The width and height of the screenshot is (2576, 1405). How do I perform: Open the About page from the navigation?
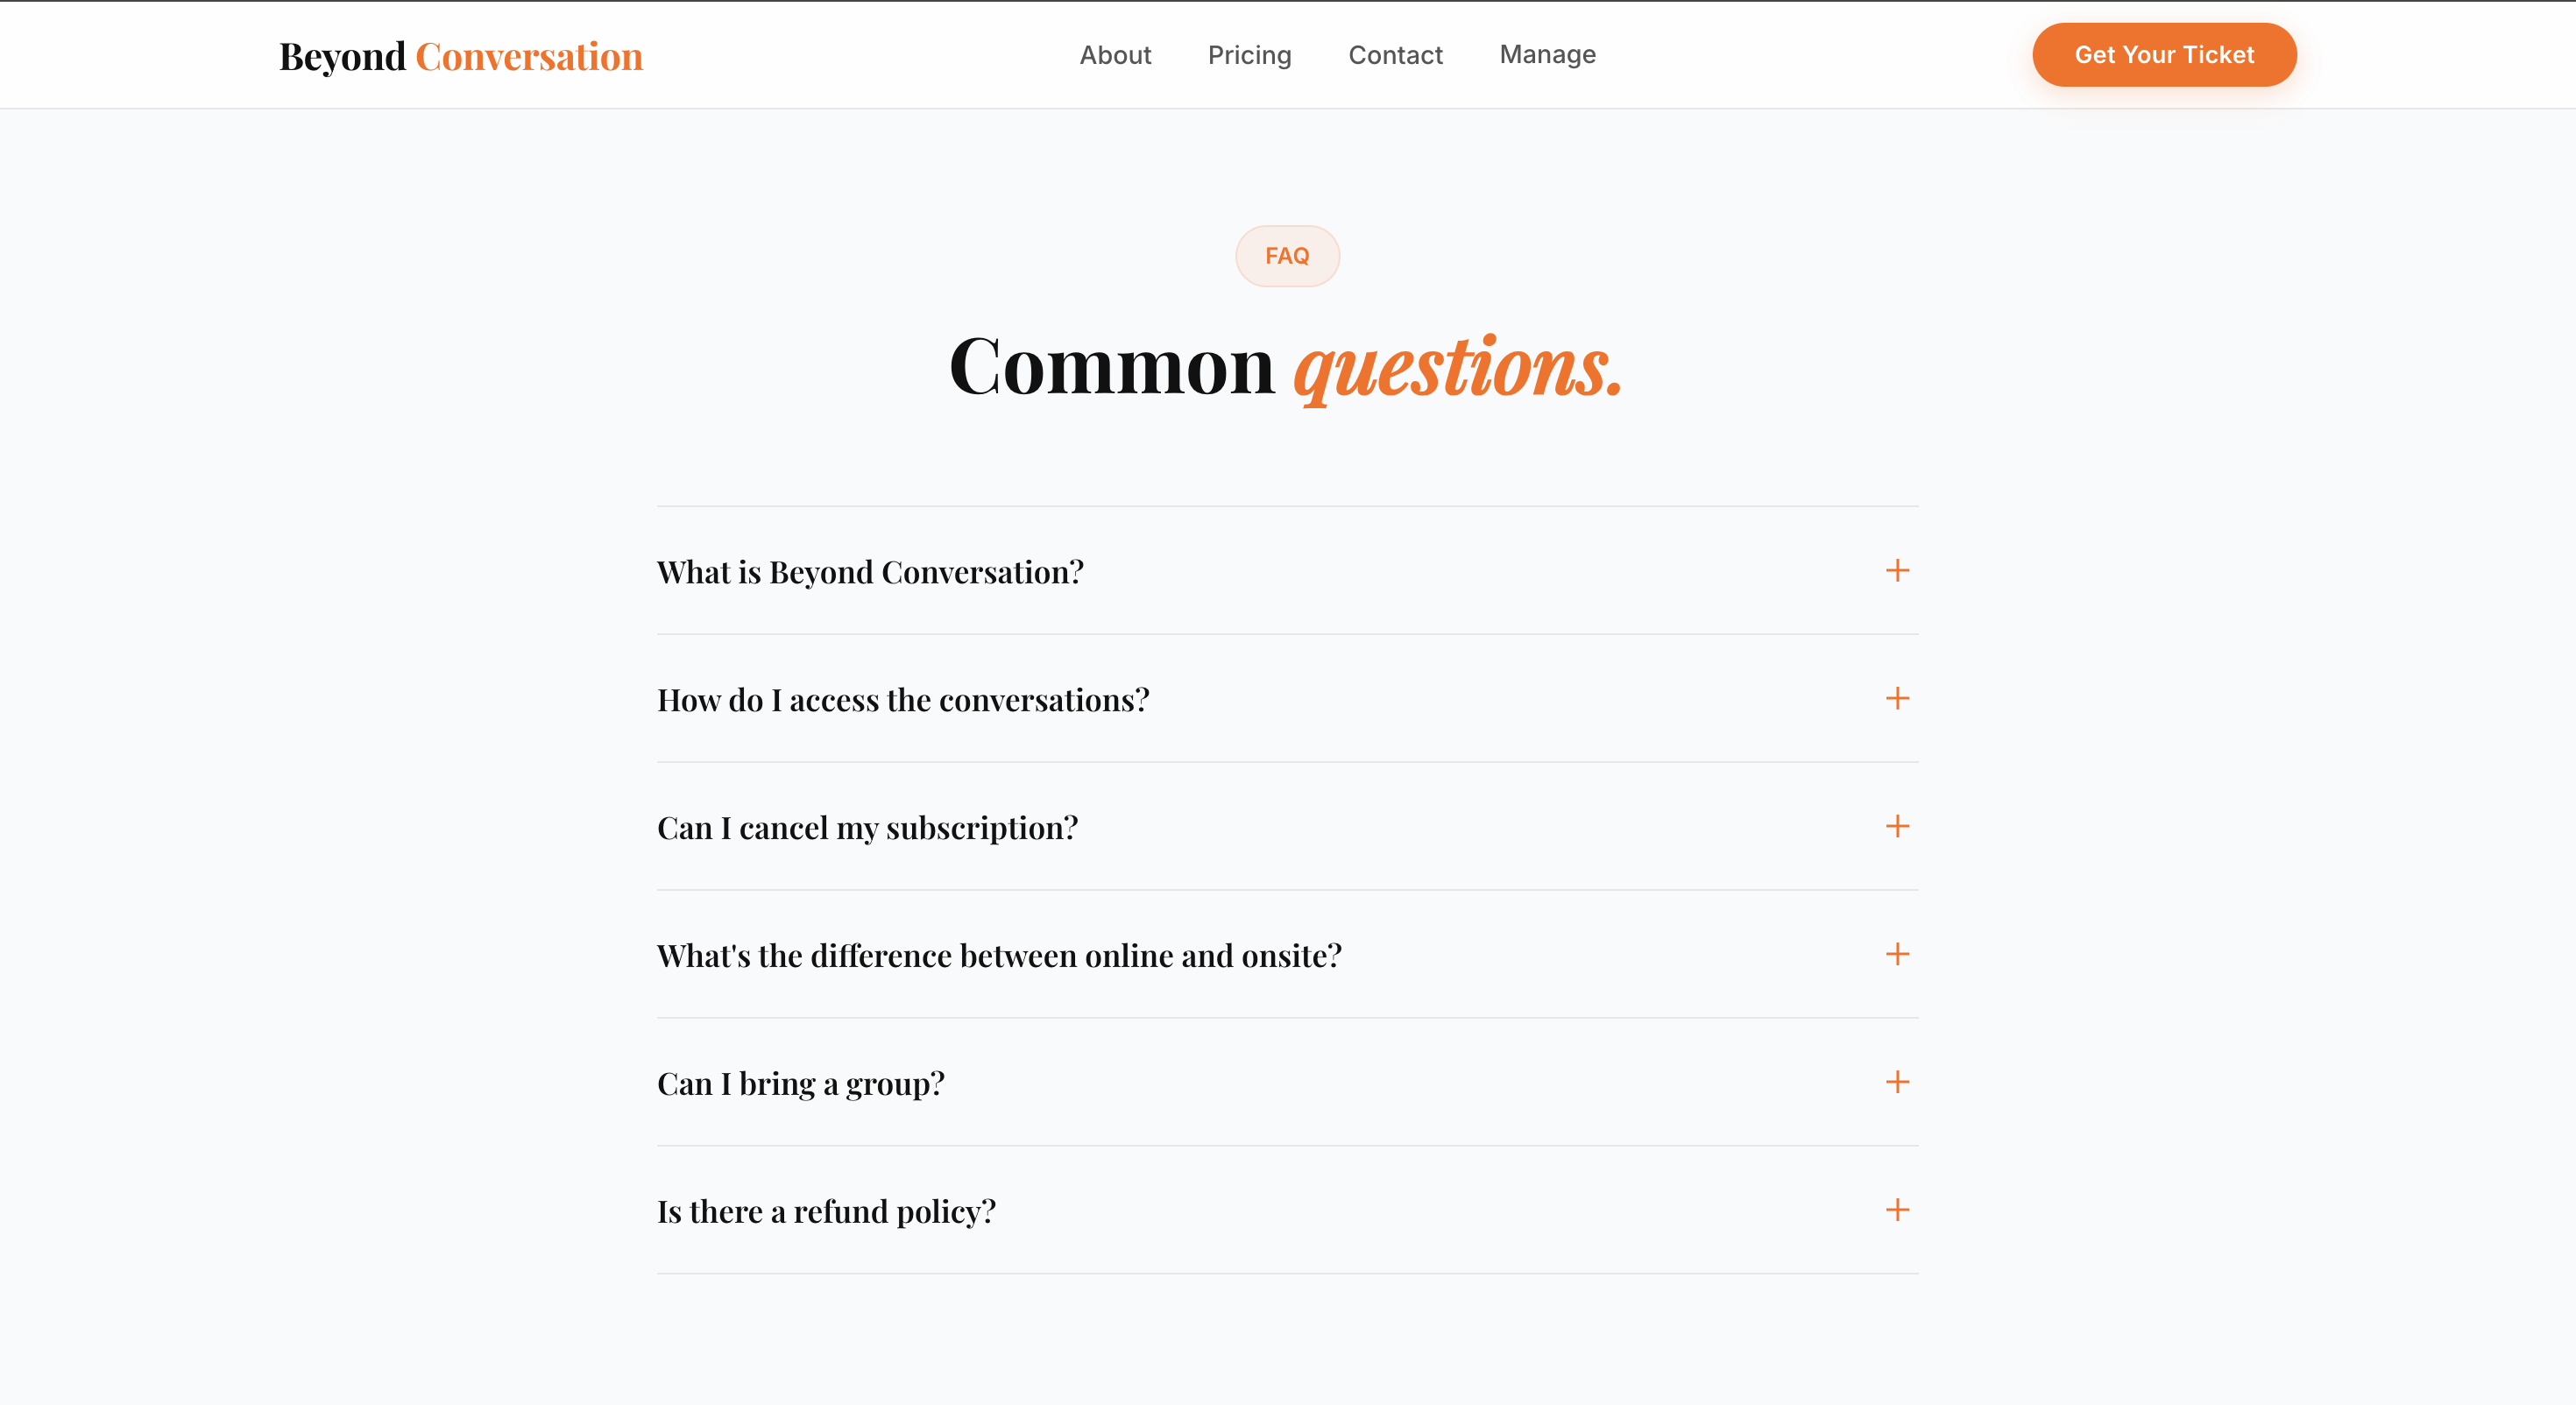(1115, 55)
